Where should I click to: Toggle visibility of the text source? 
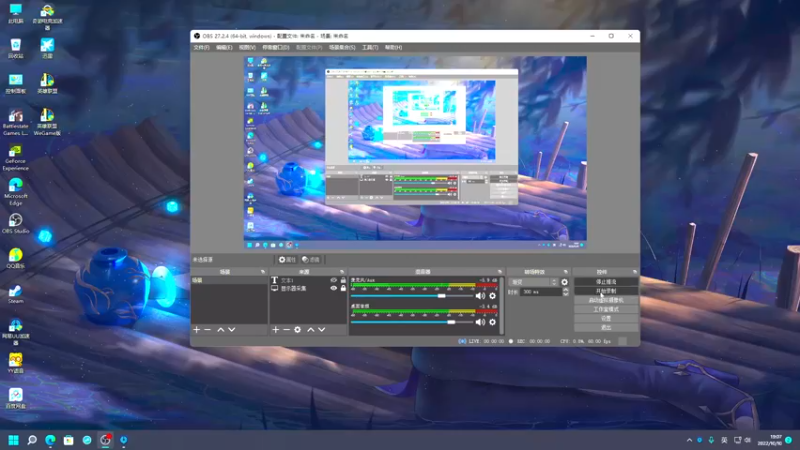click(333, 280)
